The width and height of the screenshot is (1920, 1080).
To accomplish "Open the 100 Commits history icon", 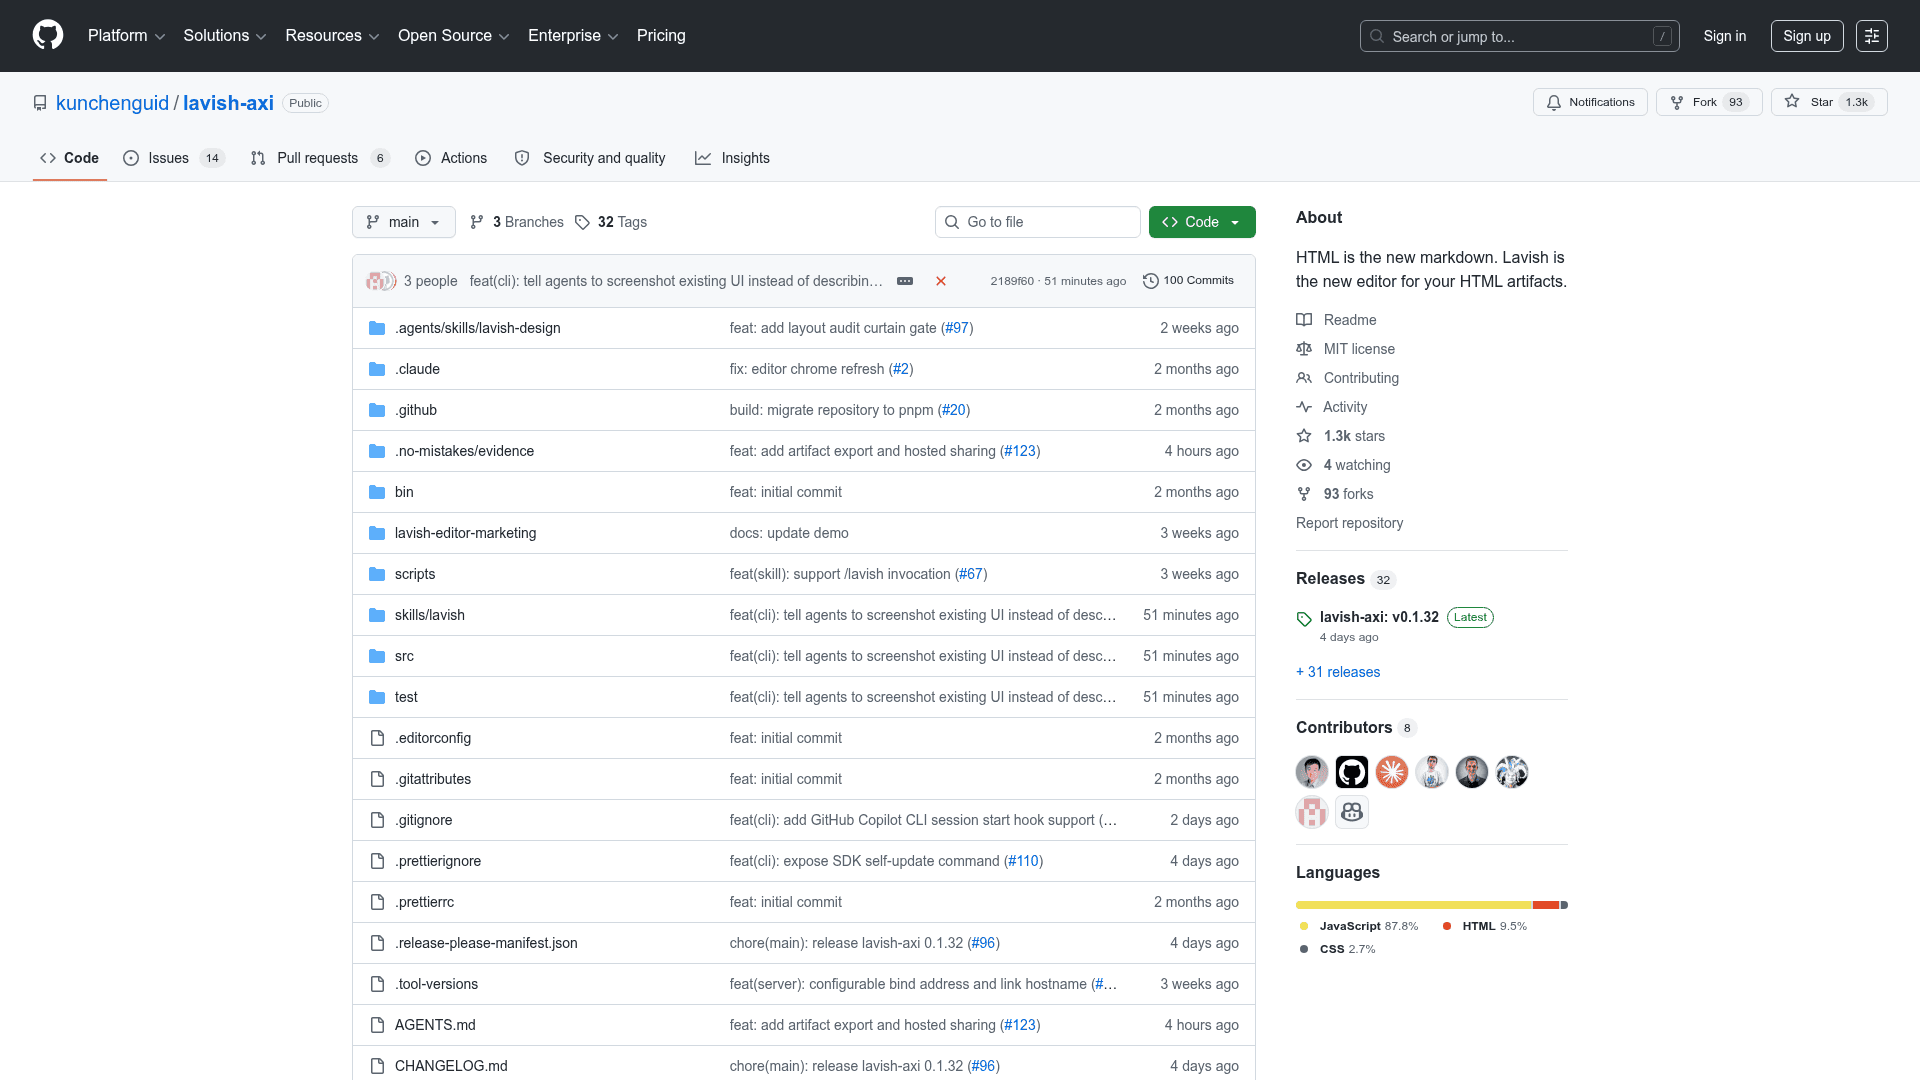I will (1151, 281).
